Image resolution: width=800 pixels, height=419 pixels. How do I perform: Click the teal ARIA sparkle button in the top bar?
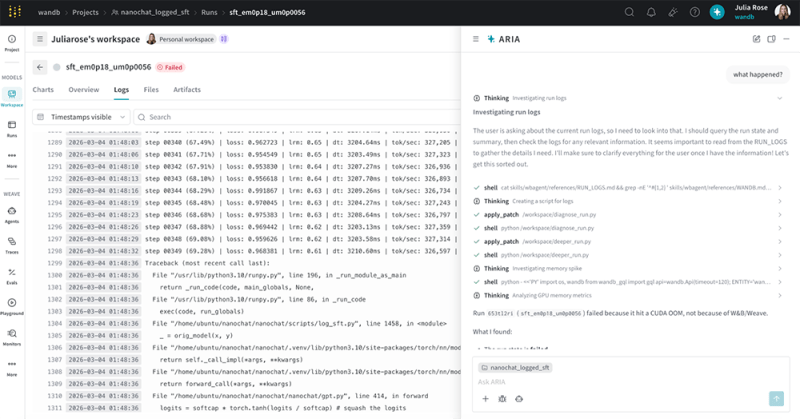pos(717,12)
